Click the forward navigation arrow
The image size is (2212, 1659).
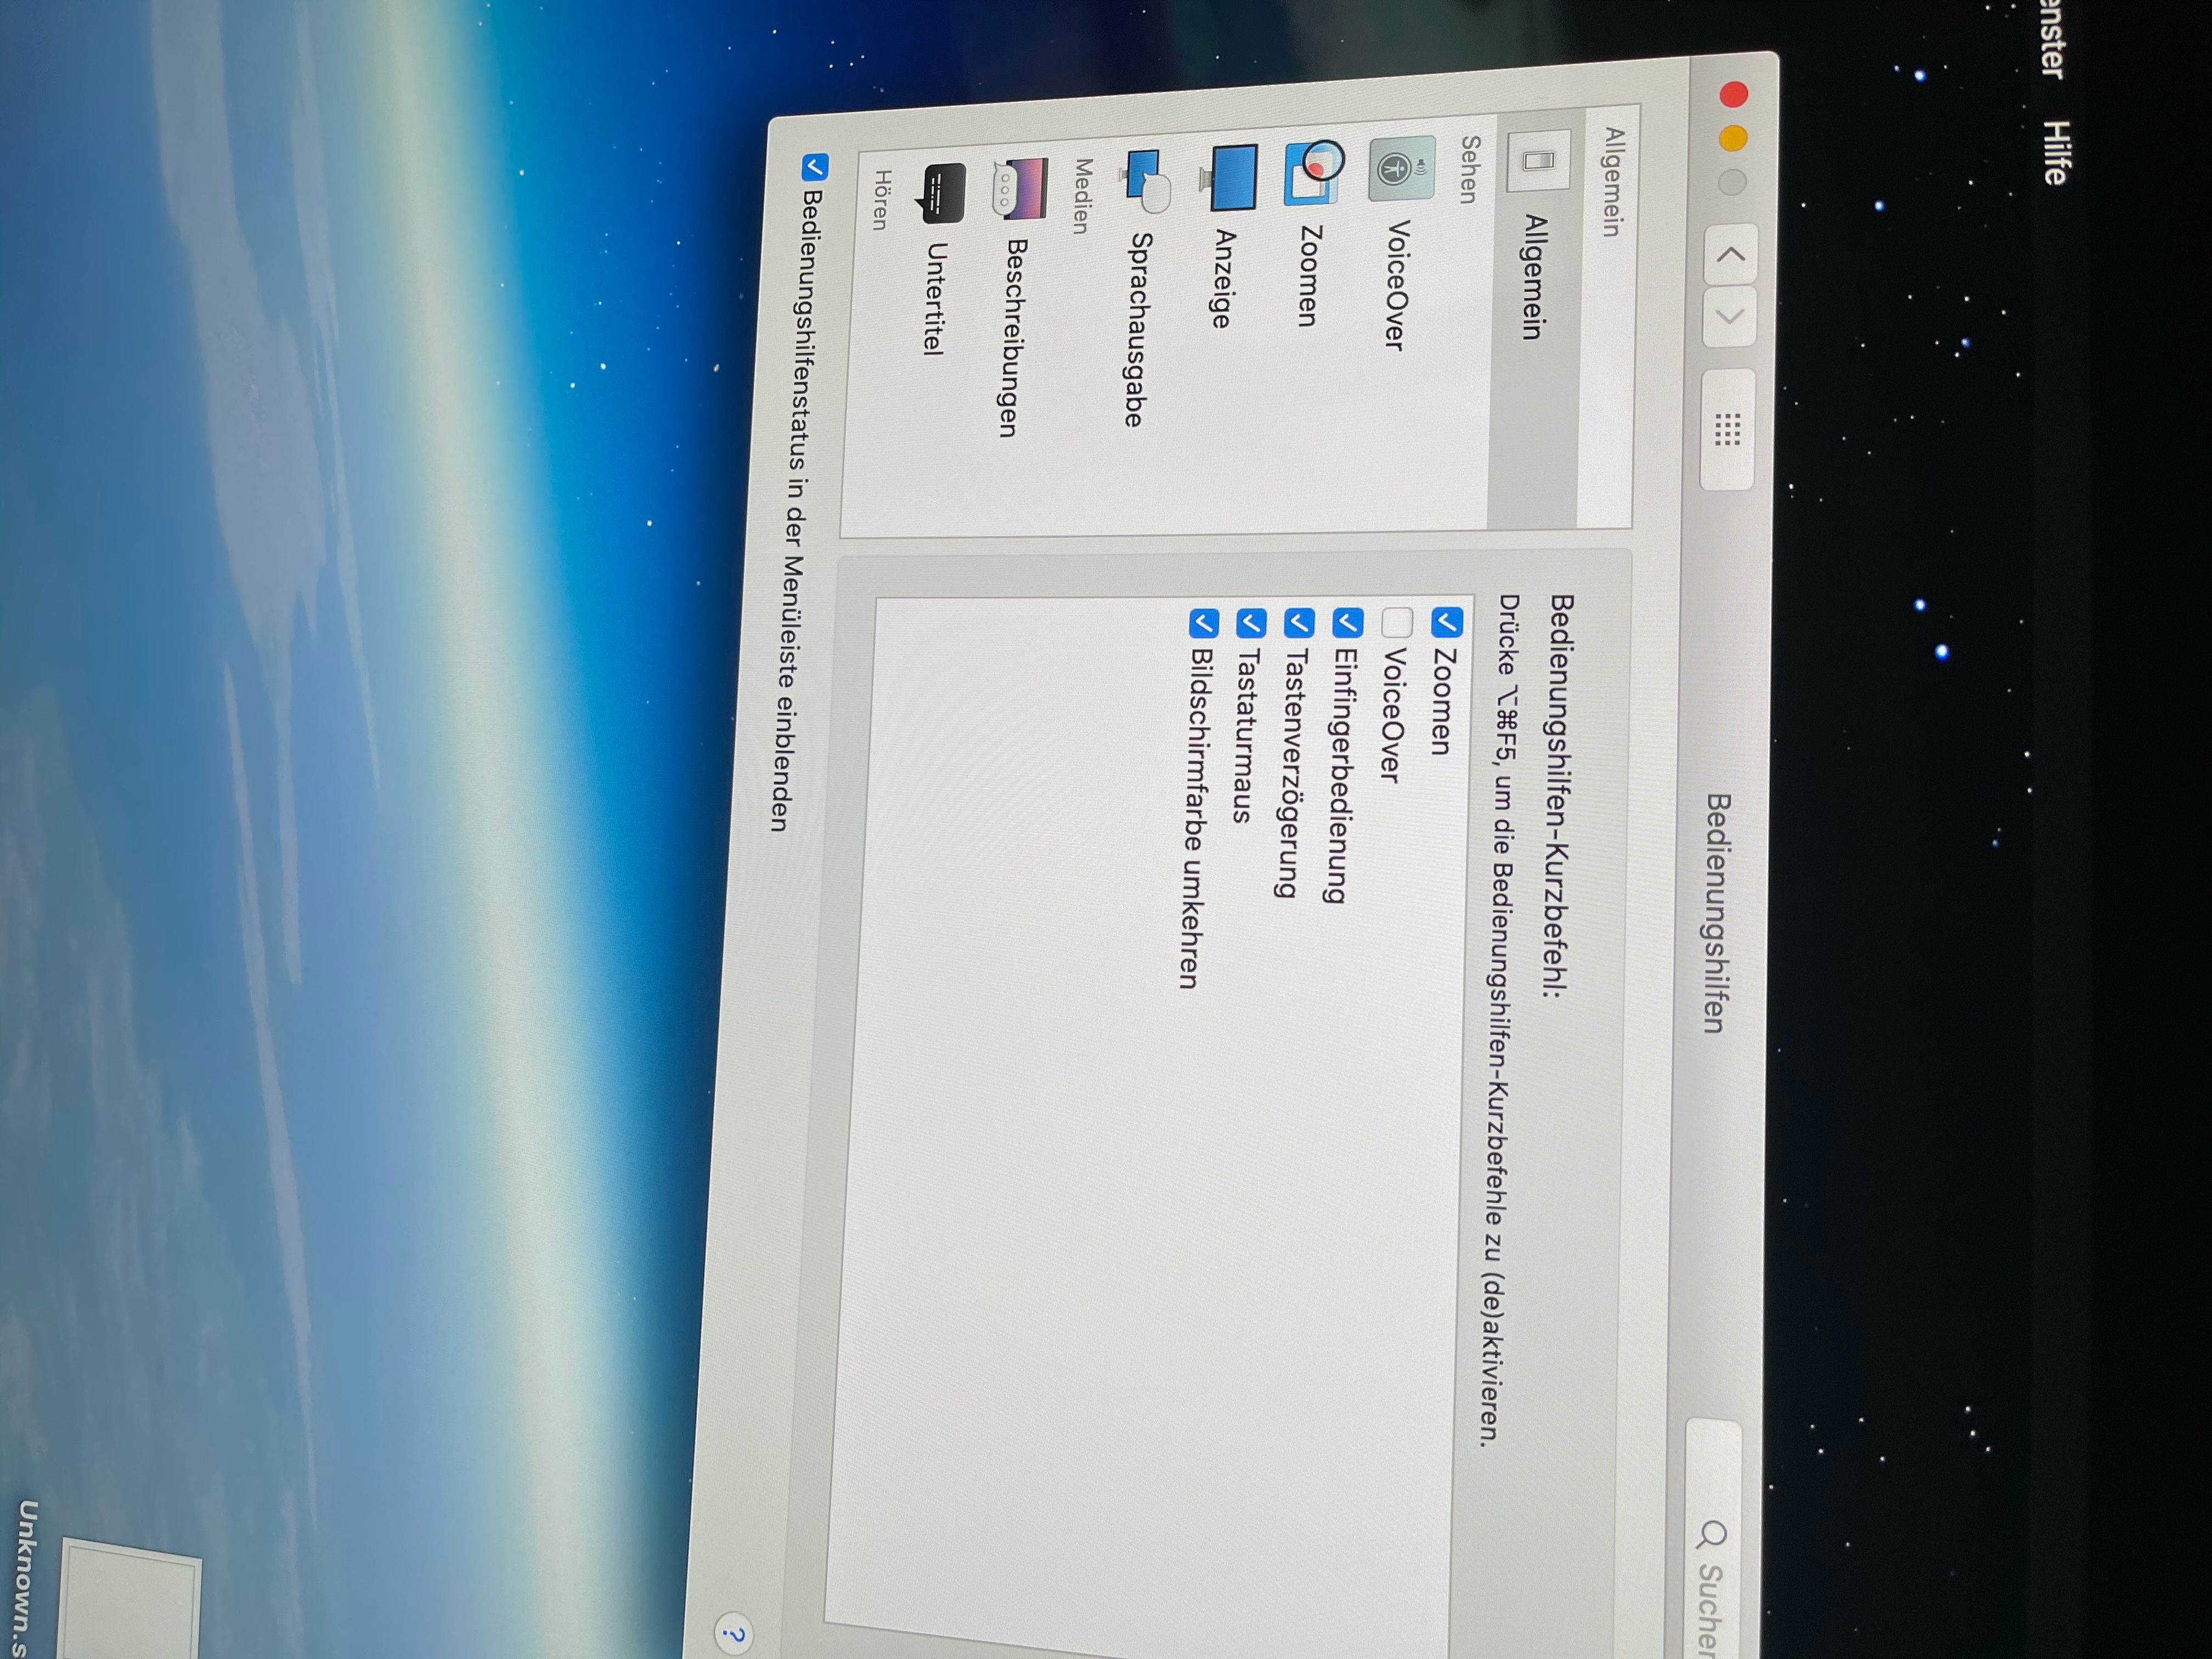click(x=1729, y=317)
